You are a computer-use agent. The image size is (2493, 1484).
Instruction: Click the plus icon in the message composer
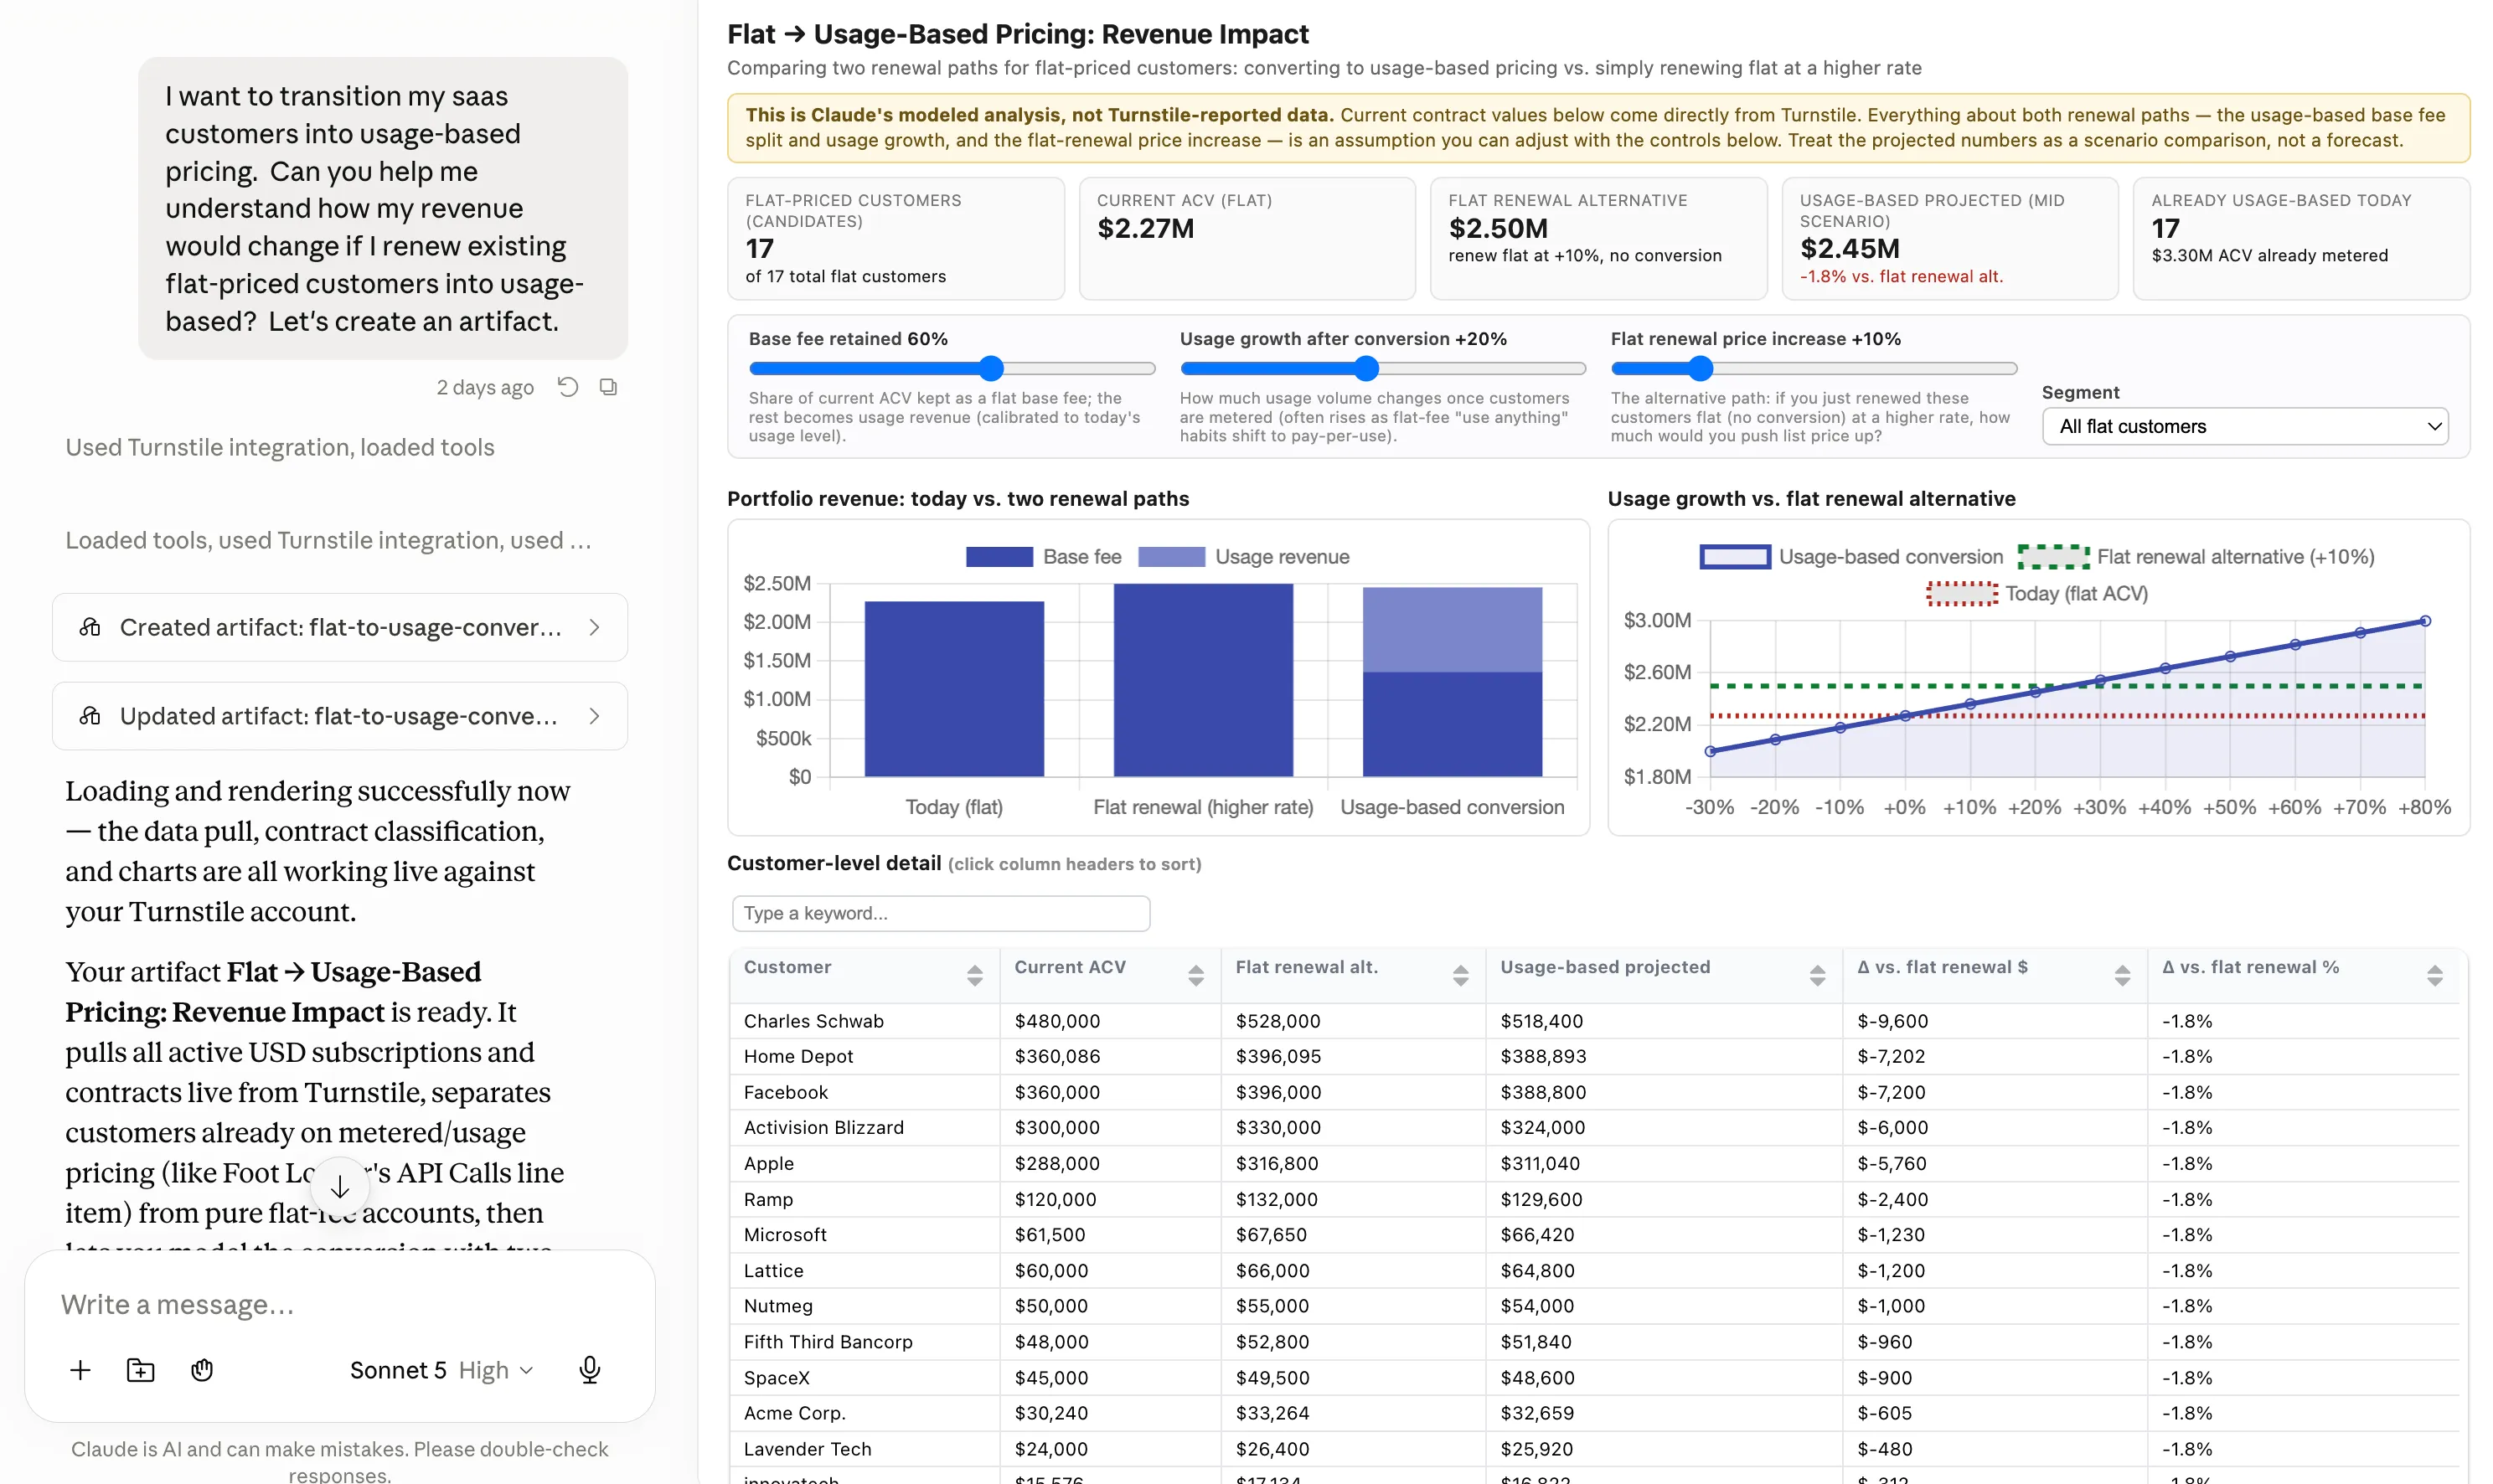pos(81,1370)
